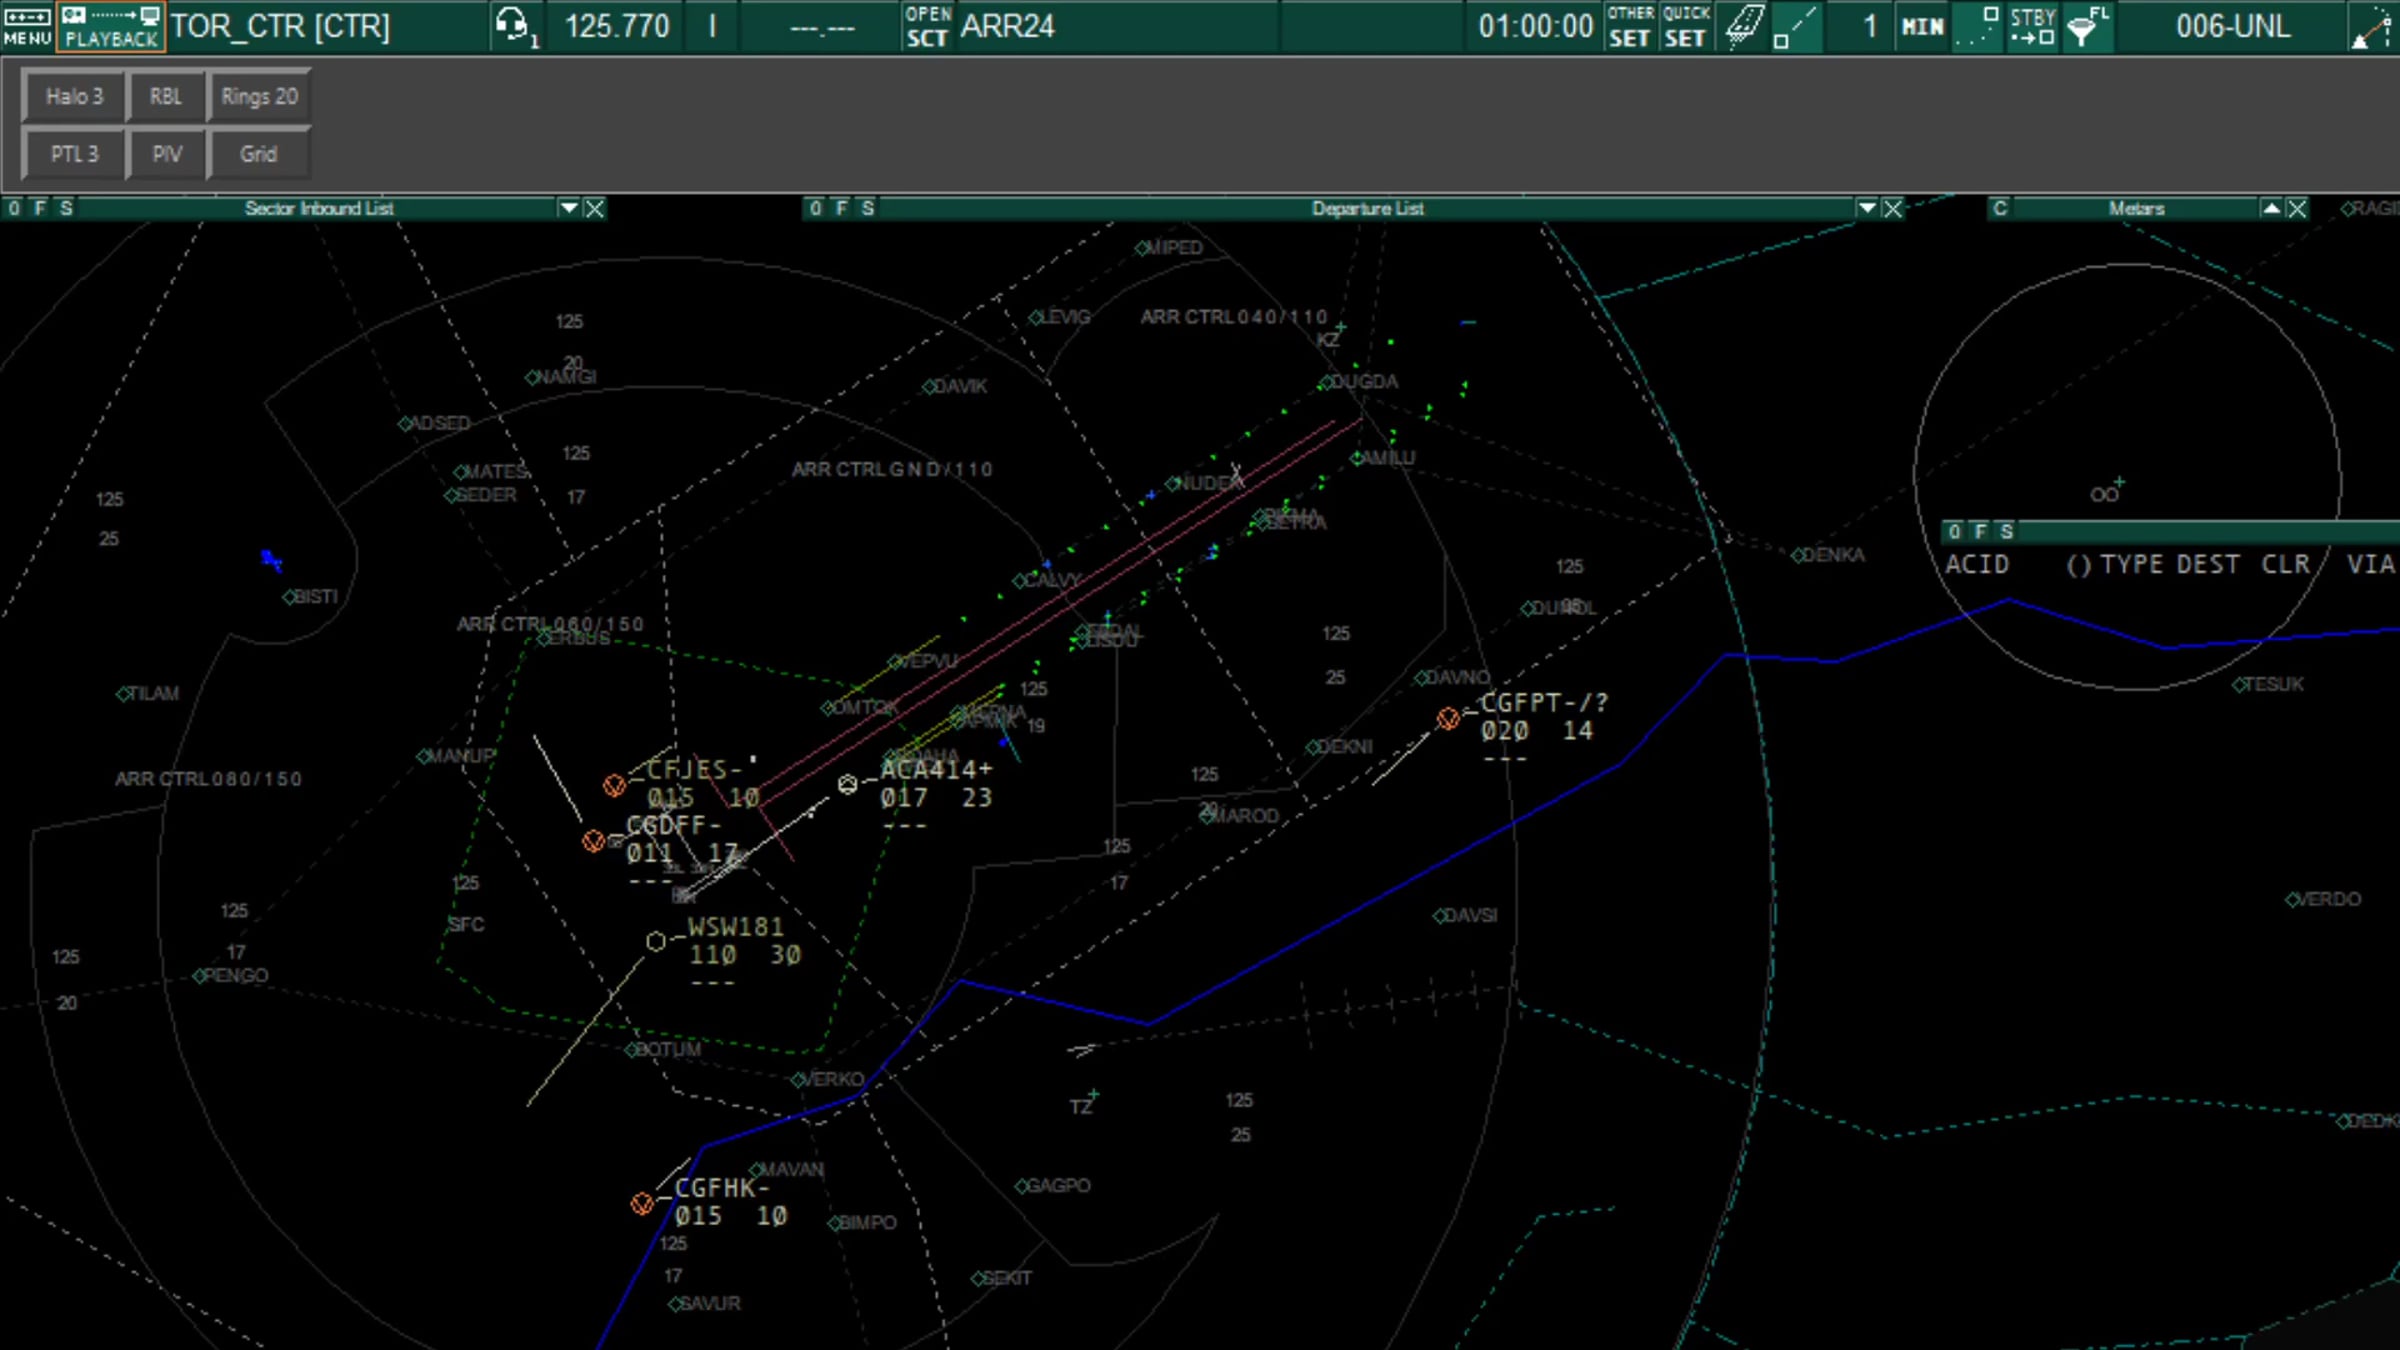The width and height of the screenshot is (2400, 1350).
Task: Close the Departure List window
Action: [x=1893, y=208]
